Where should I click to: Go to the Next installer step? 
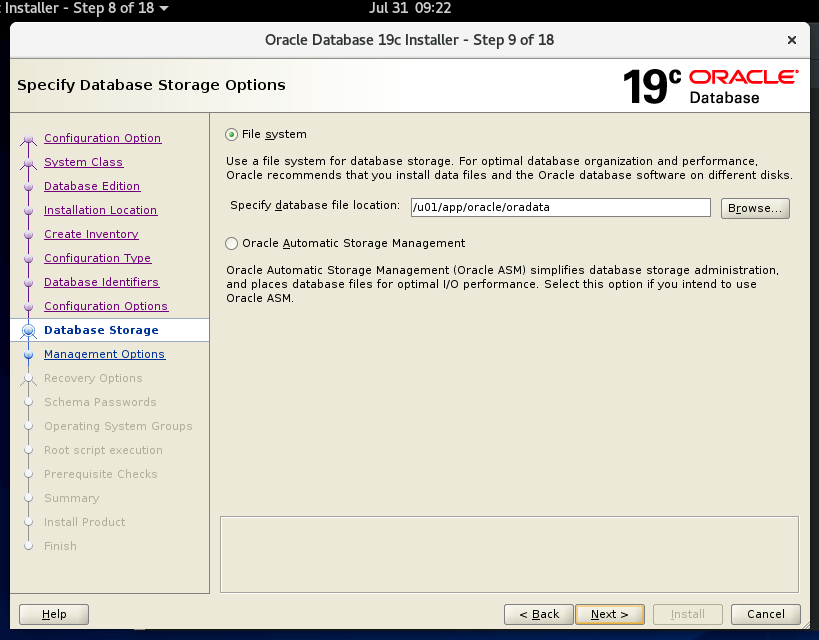(x=610, y=614)
